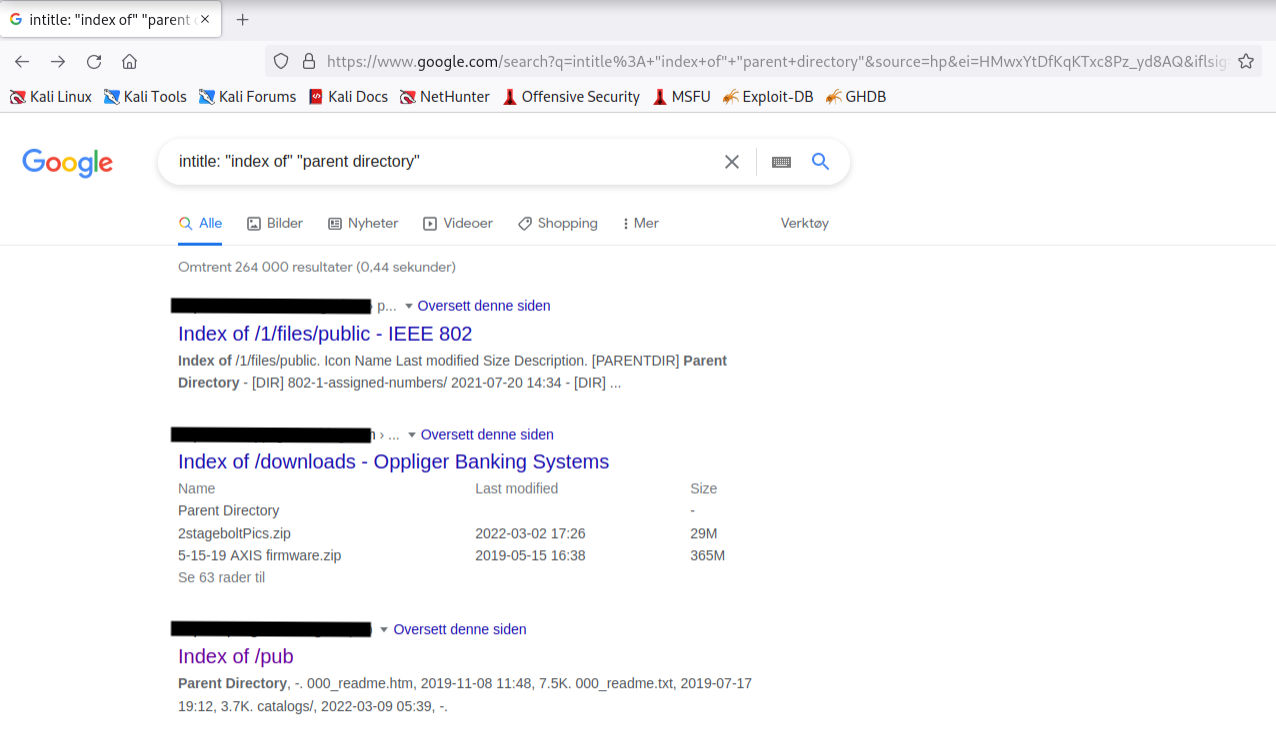Expand dropdown arrow for IEEE 802 result
The width and height of the screenshot is (1276, 739).
[x=408, y=307]
